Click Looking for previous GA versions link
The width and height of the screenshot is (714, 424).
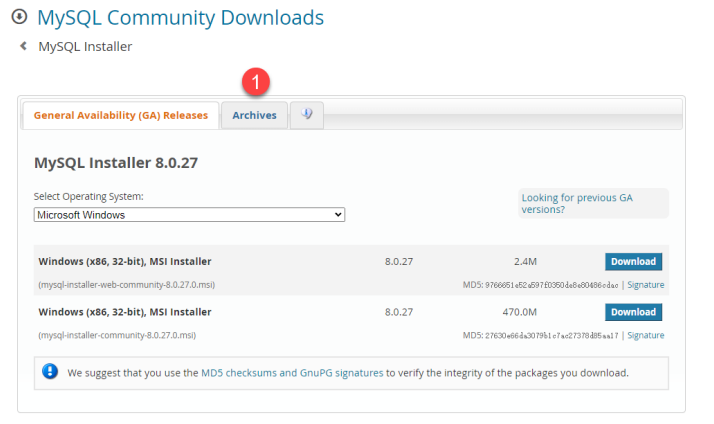click(577, 203)
